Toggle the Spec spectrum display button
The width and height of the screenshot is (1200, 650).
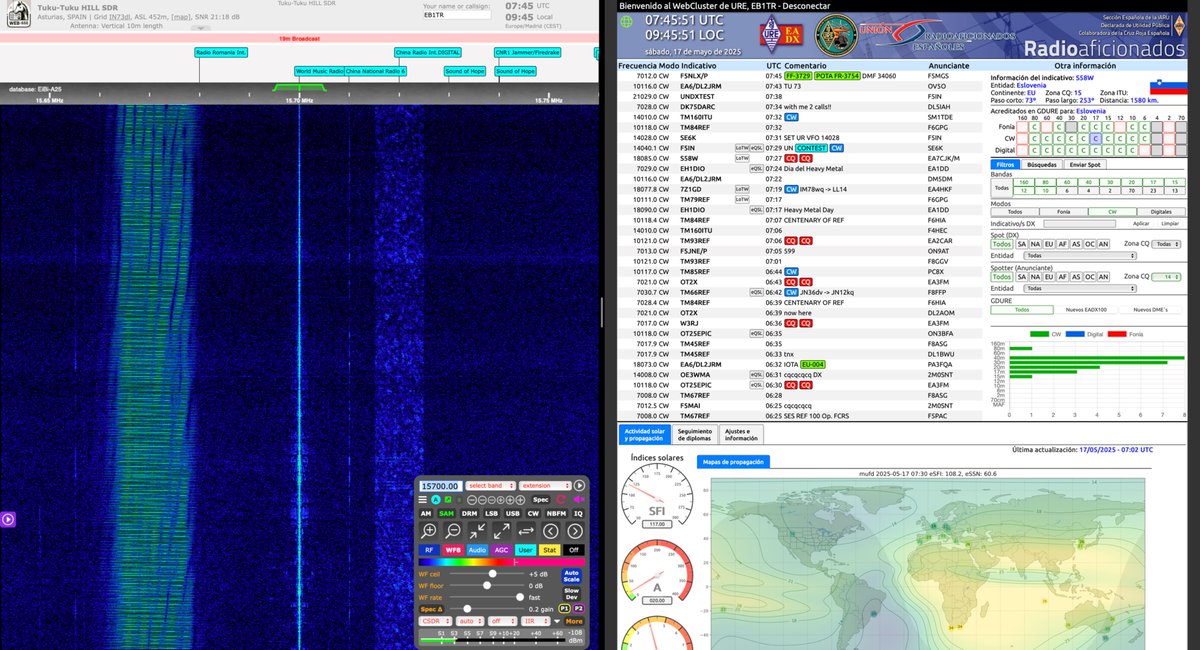click(541, 500)
